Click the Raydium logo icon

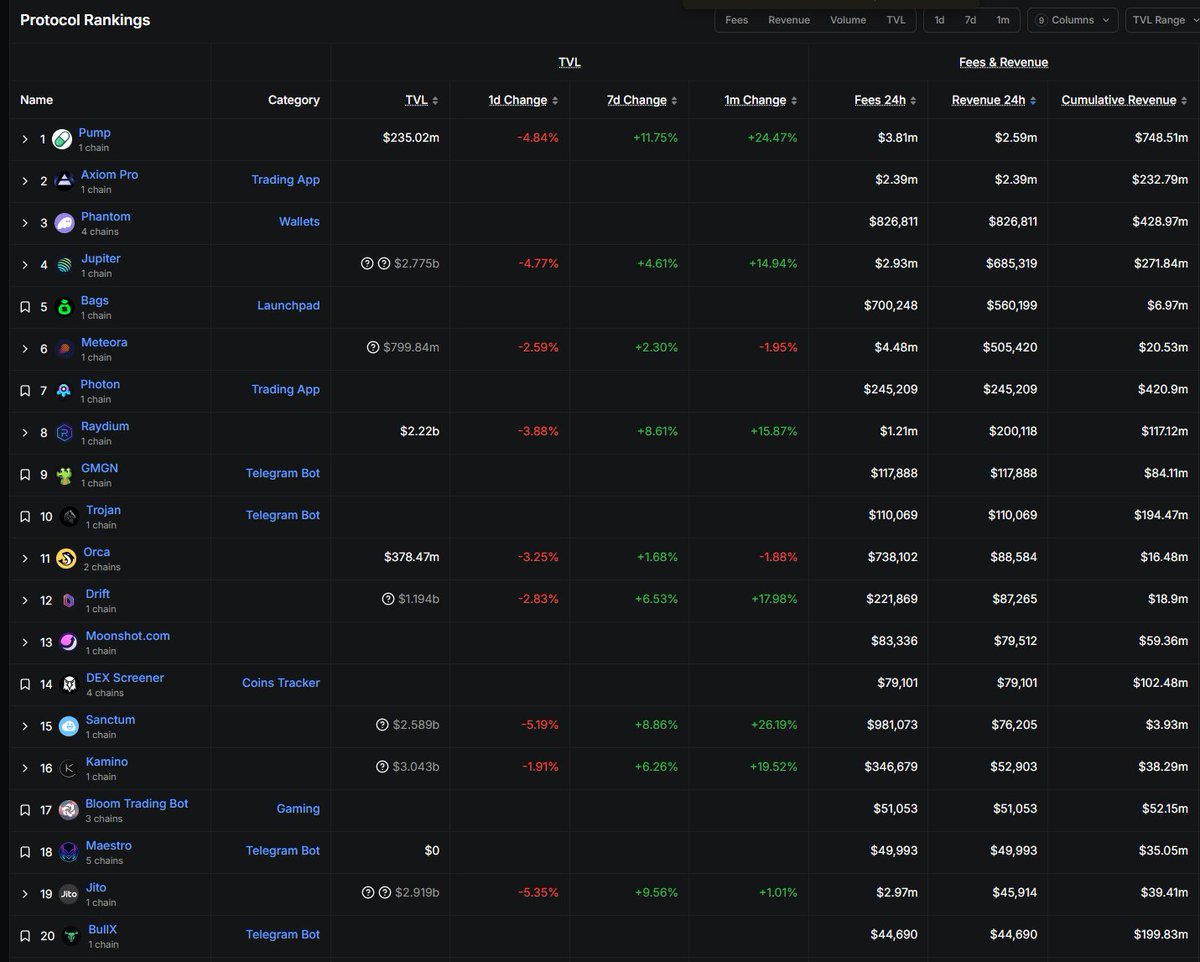[64, 433]
